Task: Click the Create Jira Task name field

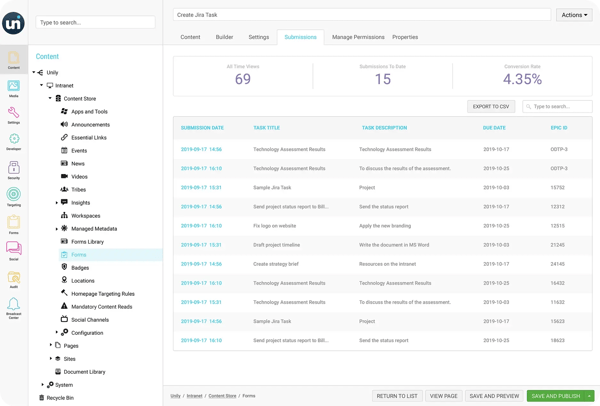Action: [362, 15]
